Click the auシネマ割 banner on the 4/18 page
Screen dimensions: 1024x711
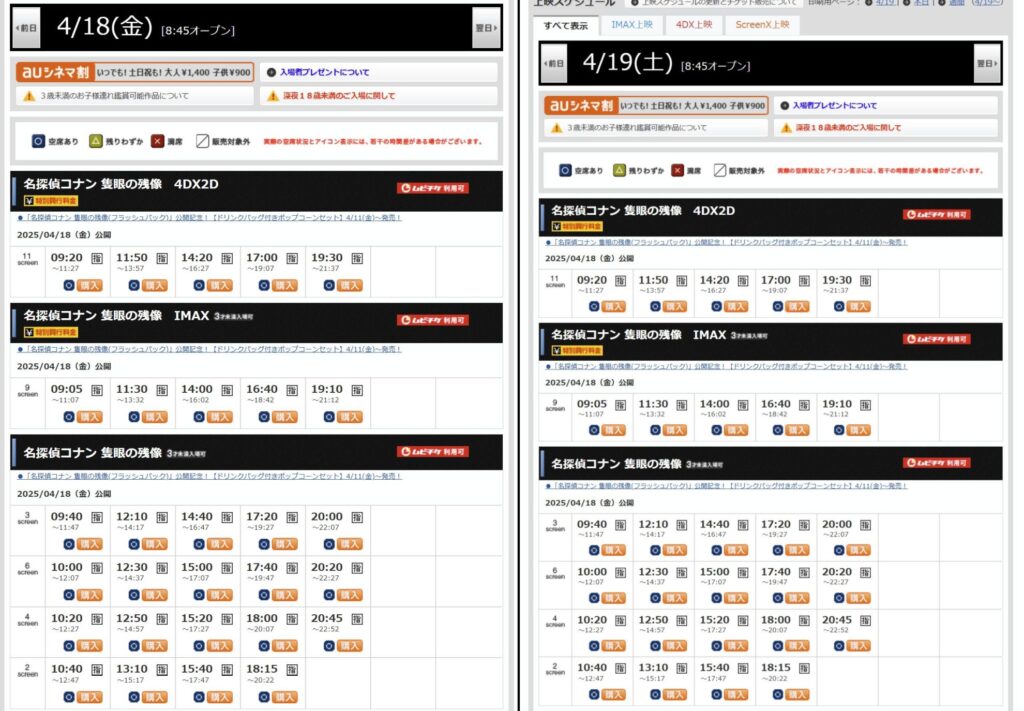[x=135, y=72]
